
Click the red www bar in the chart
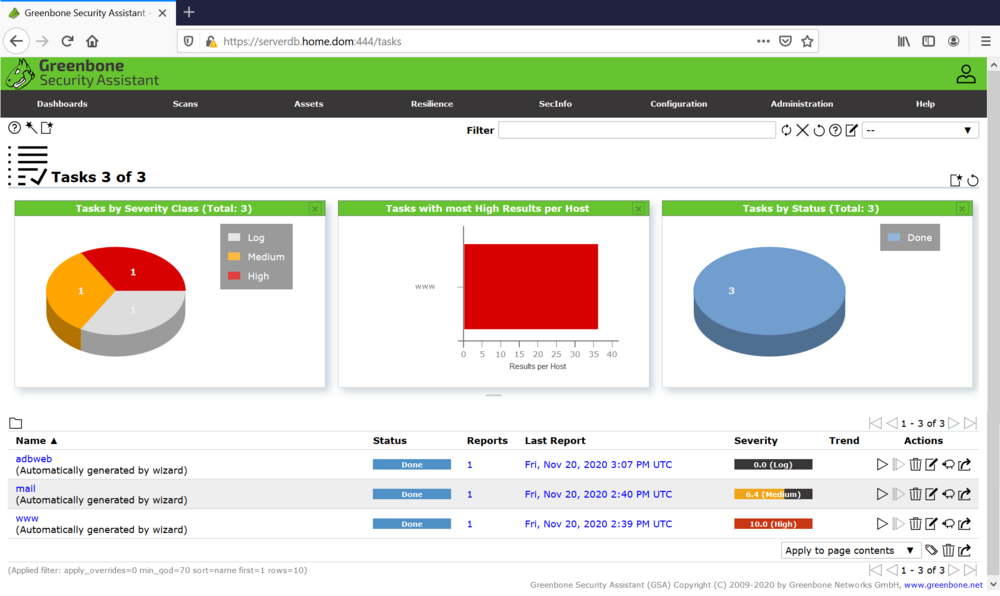(x=531, y=286)
